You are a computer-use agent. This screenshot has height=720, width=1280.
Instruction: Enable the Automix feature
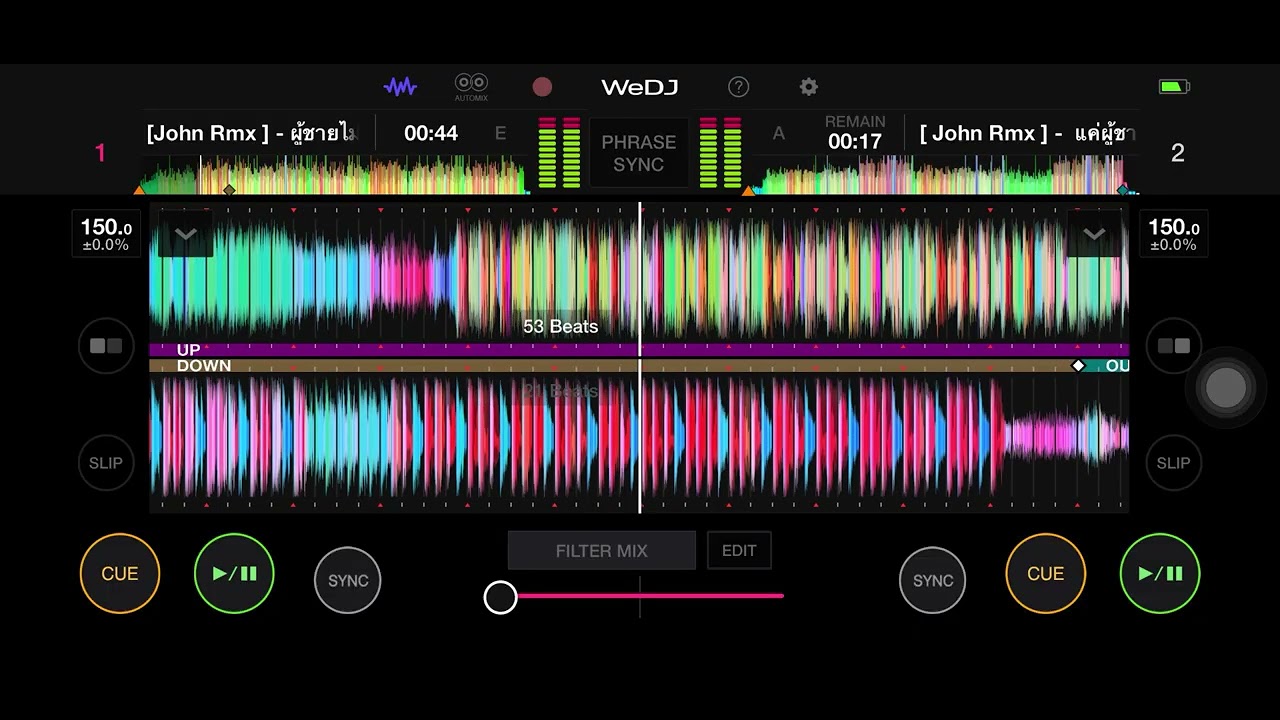(471, 87)
